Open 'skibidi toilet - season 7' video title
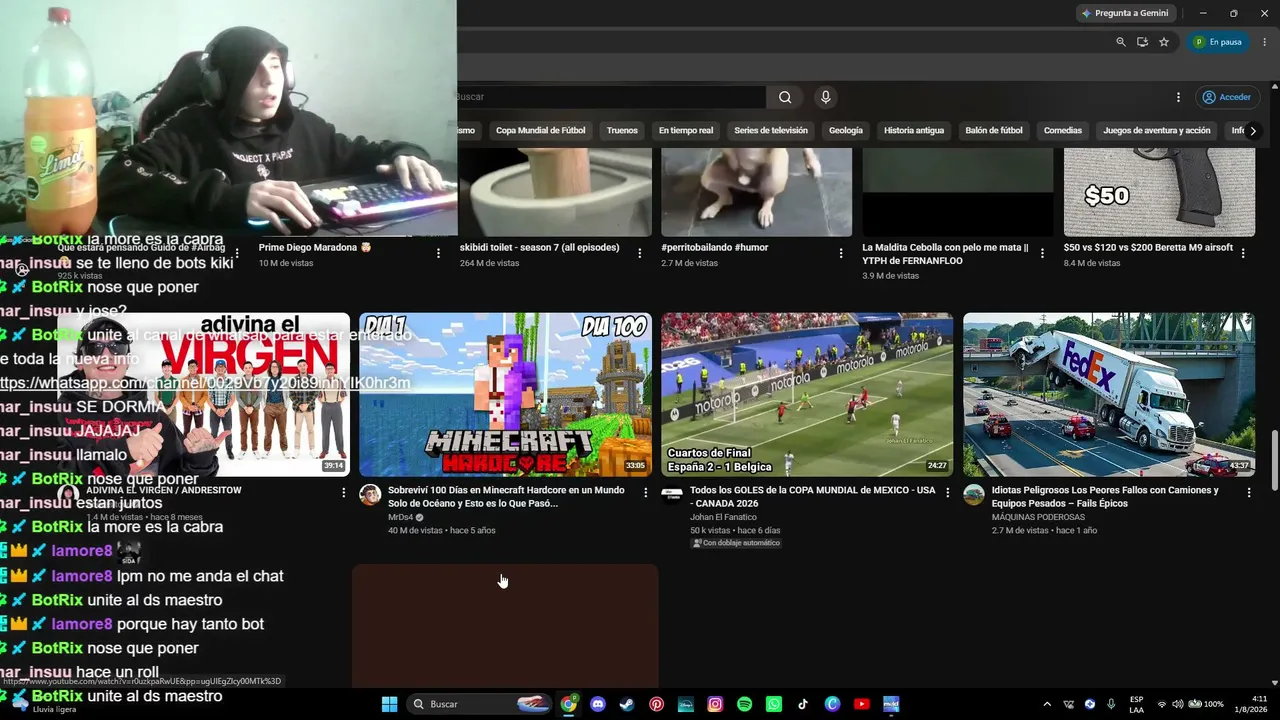This screenshot has height=720, width=1280. coord(540,248)
